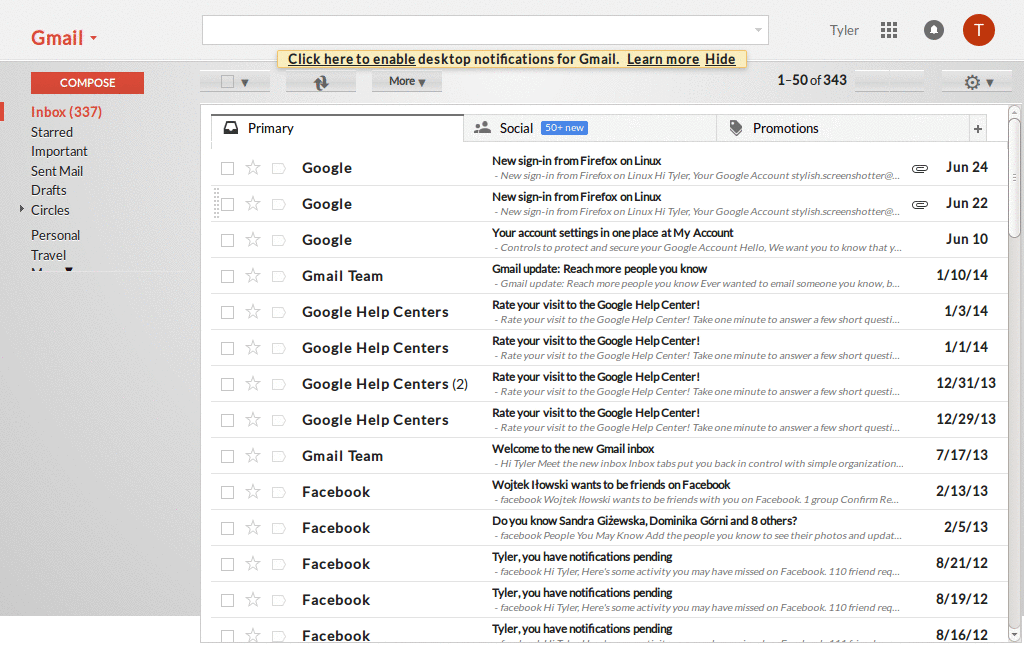Screen dimensions: 1024x645
Task: Open the select dropdown arrow beside checkbox
Action: coord(245,83)
